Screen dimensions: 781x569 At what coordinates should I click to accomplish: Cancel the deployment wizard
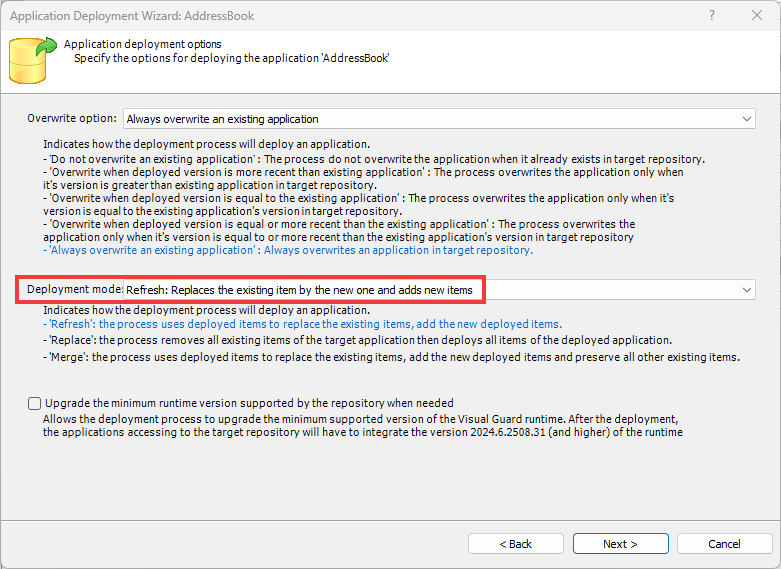pyautogui.click(x=724, y=544)
